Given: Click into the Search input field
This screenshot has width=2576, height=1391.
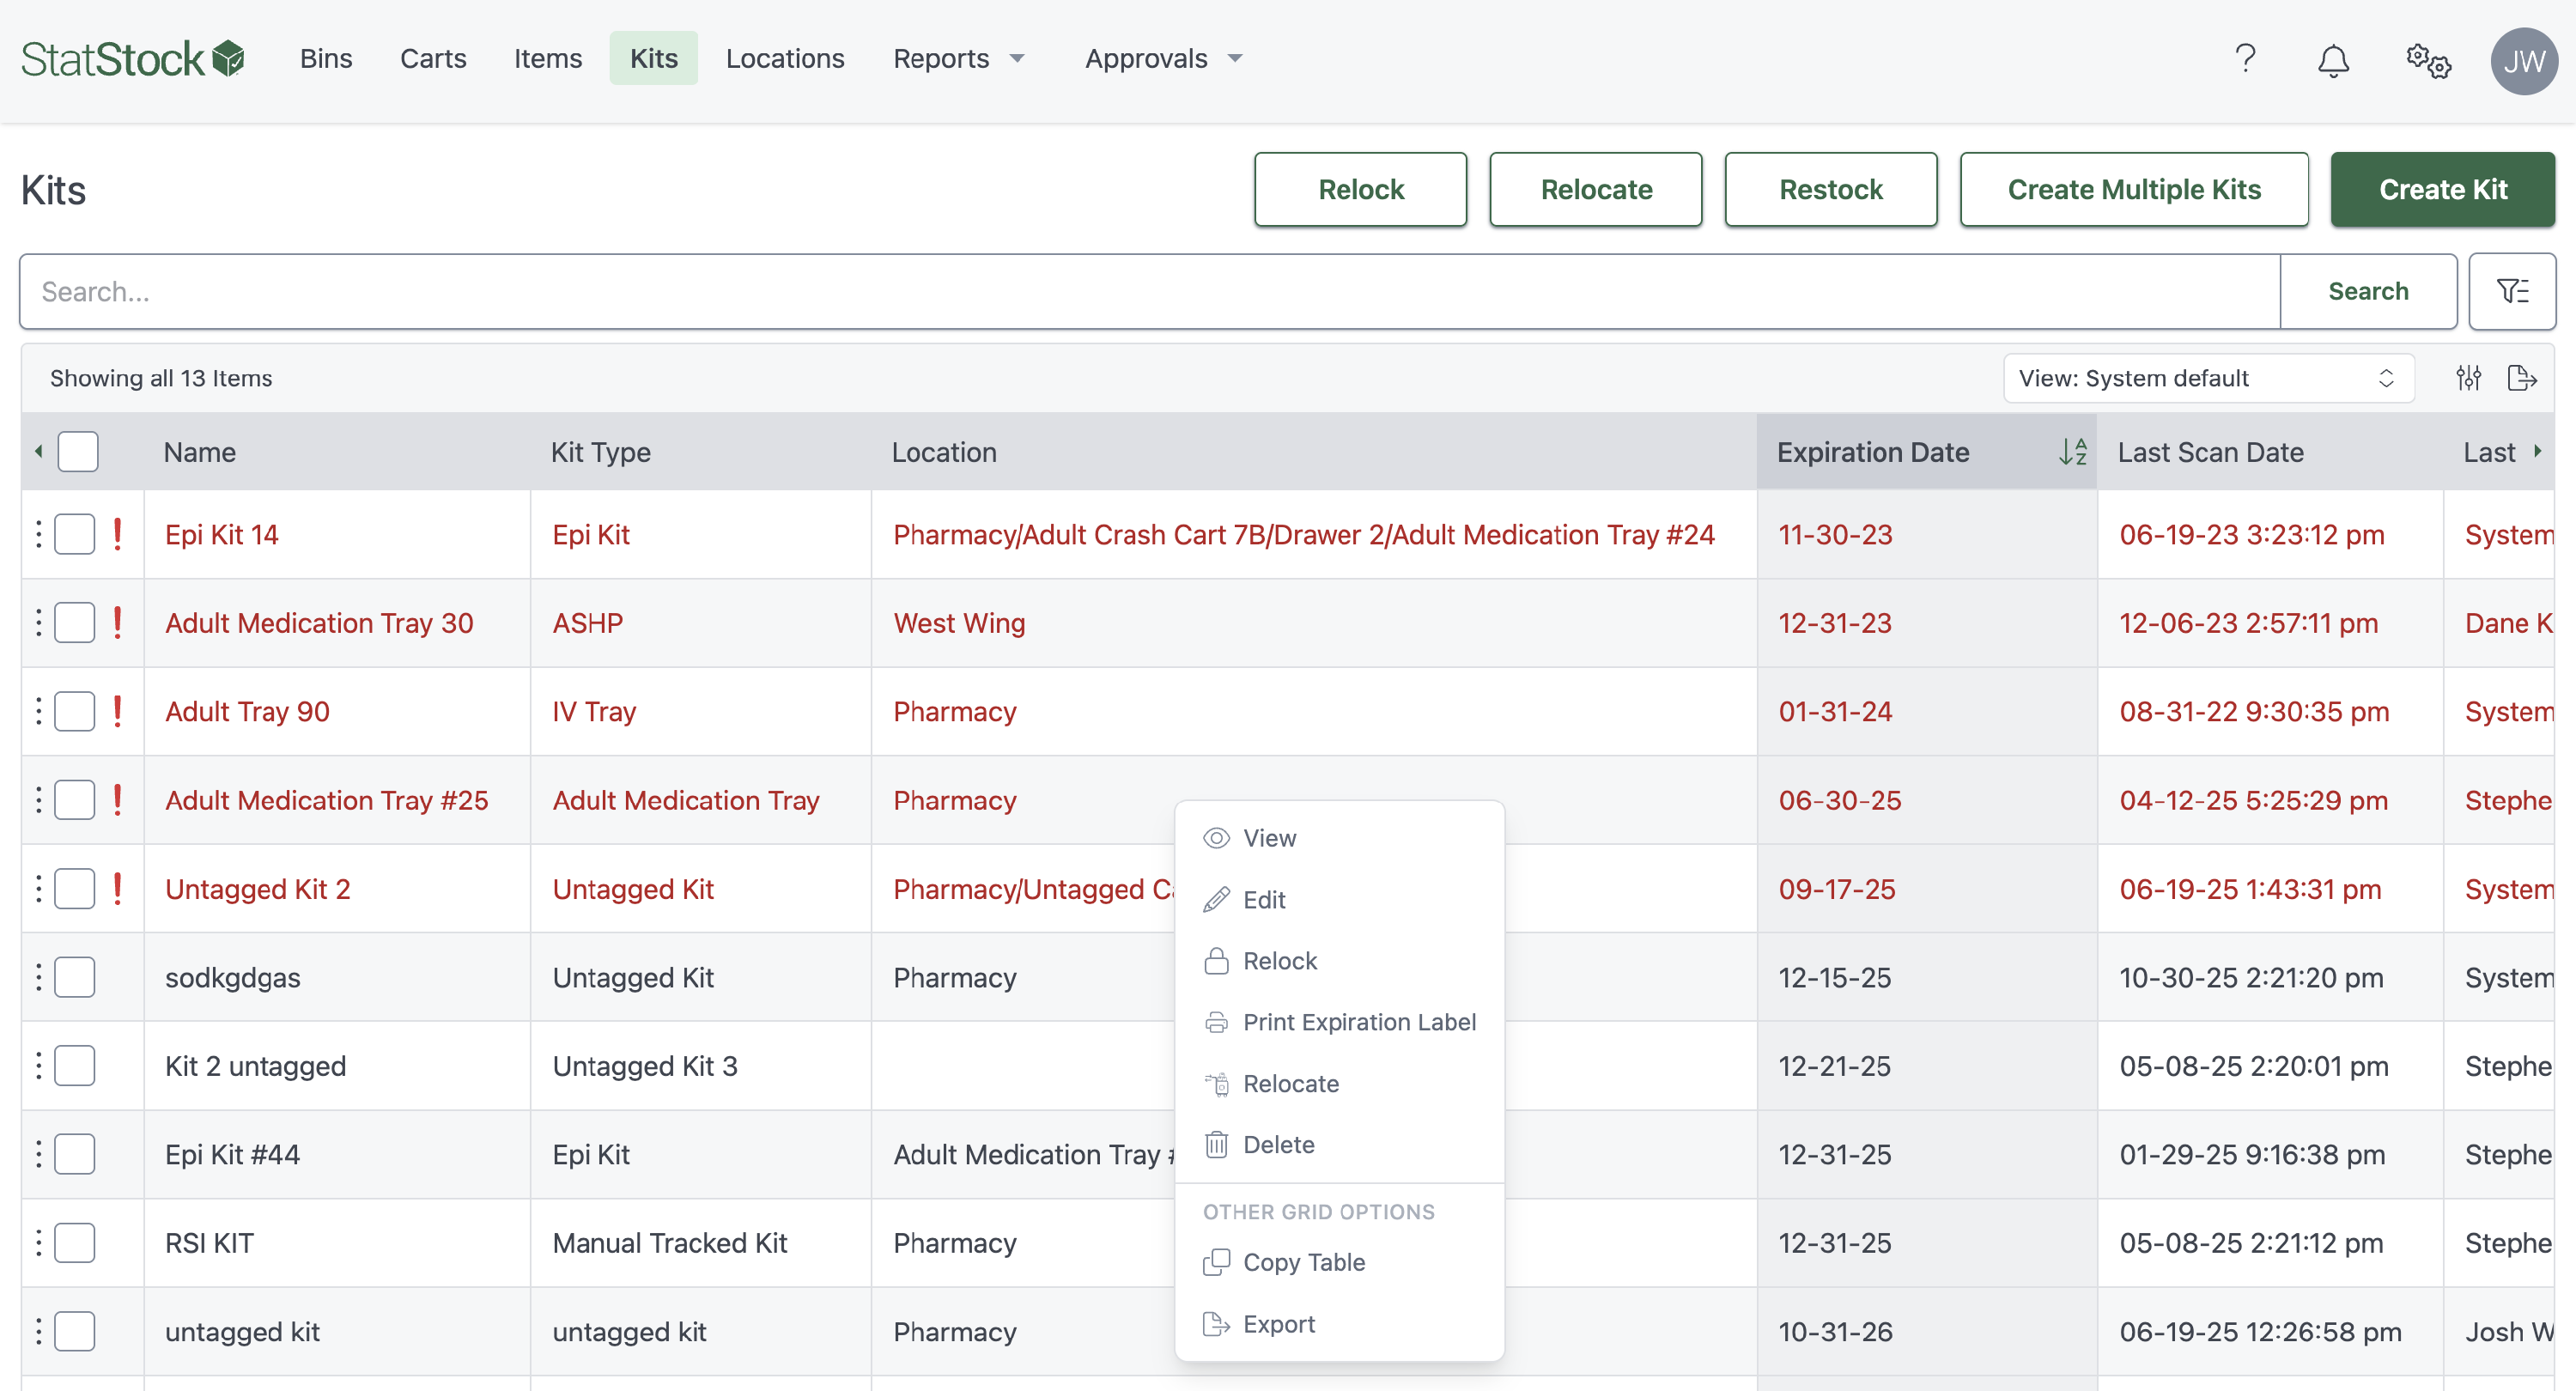Looking at the screenshot, I should click(1150, 291).
